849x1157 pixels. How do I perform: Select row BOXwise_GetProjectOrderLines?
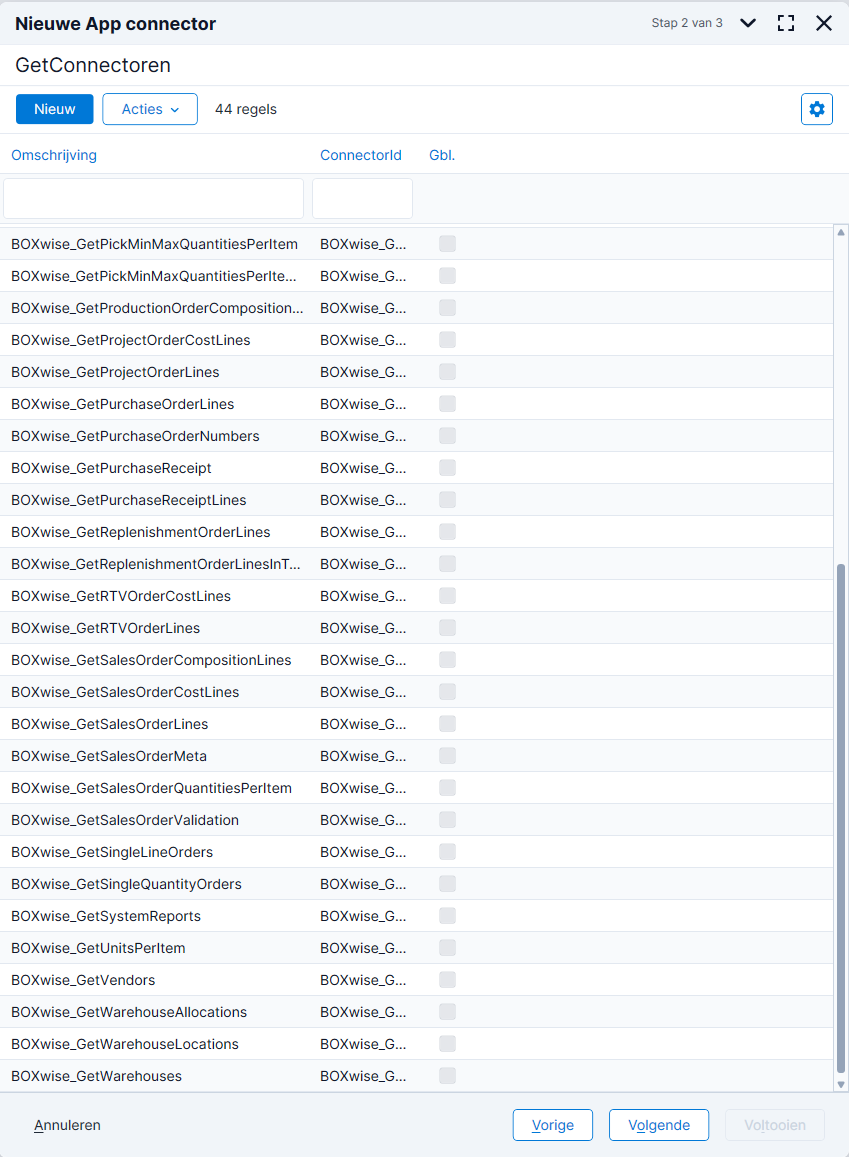click(x=416, y=372)
